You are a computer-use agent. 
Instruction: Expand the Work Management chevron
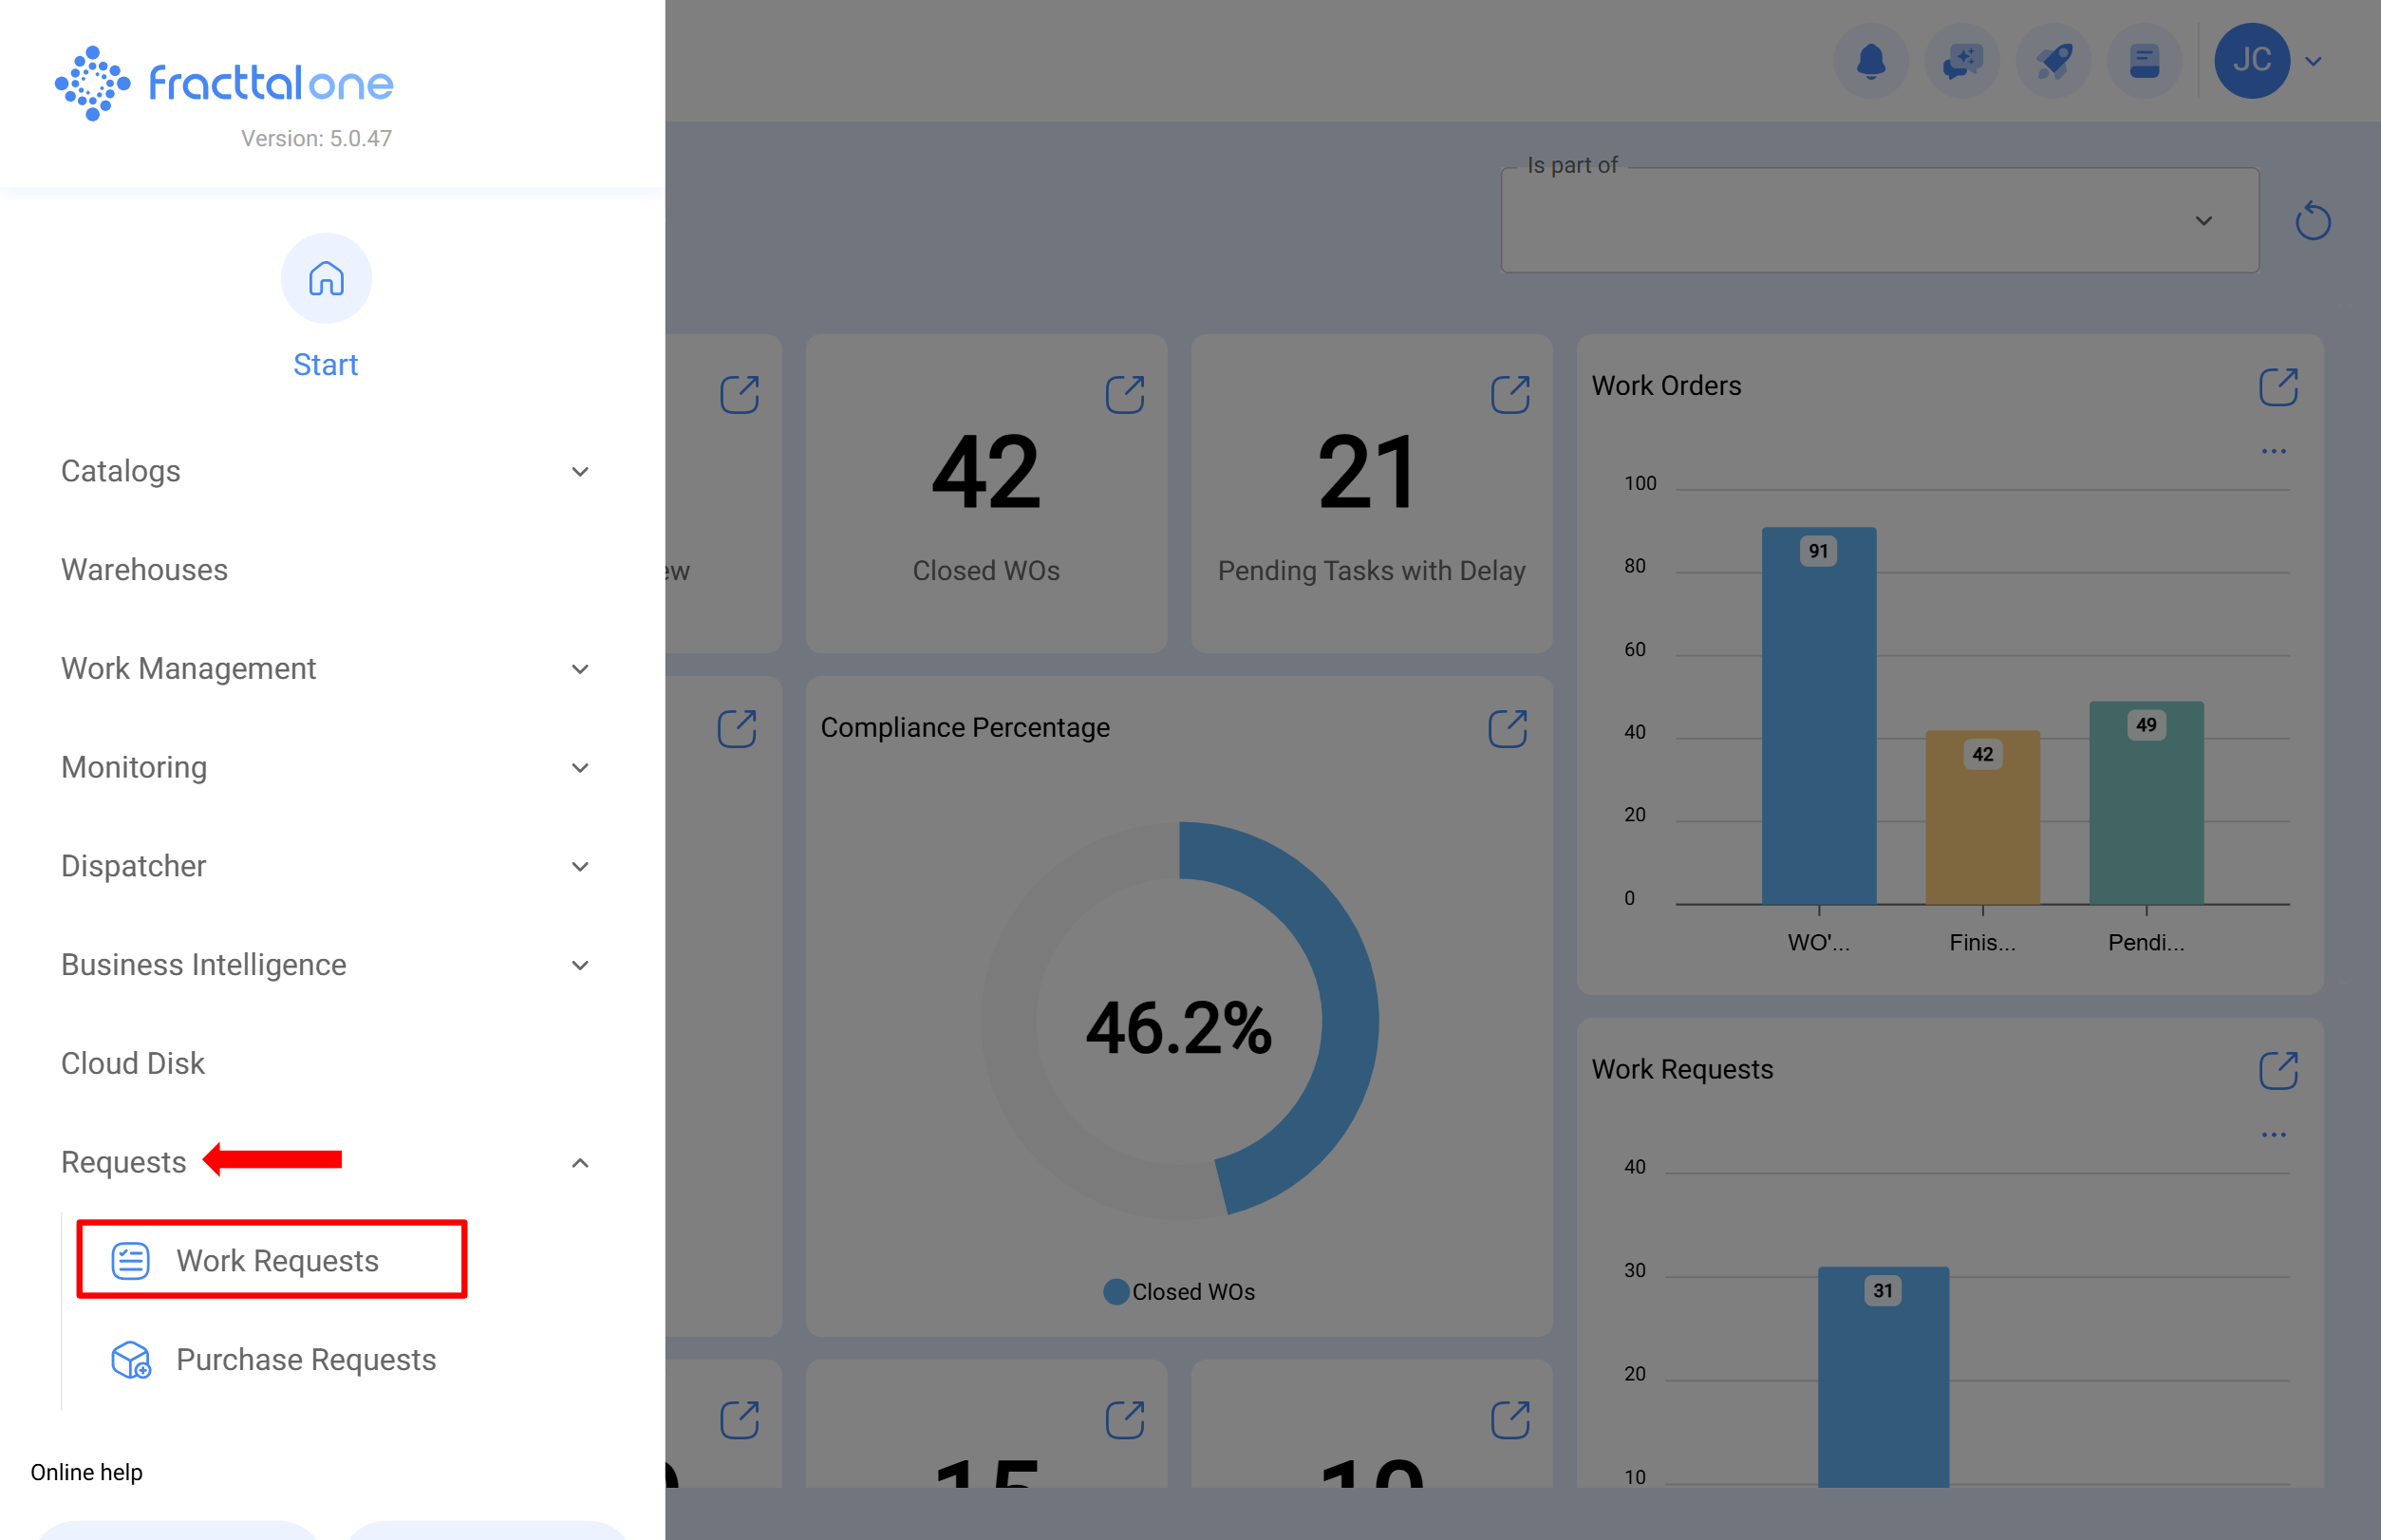[580, 669]
